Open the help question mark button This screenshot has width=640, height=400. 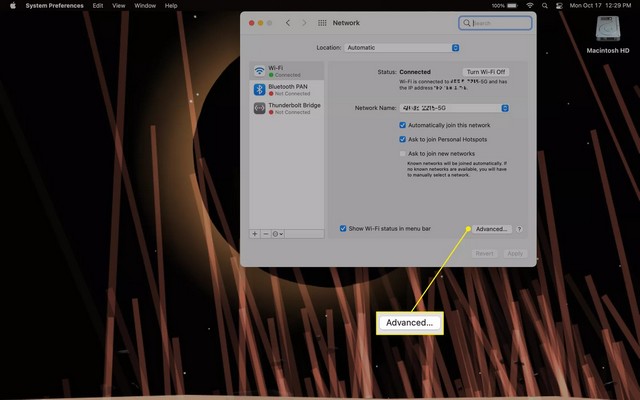519,229
